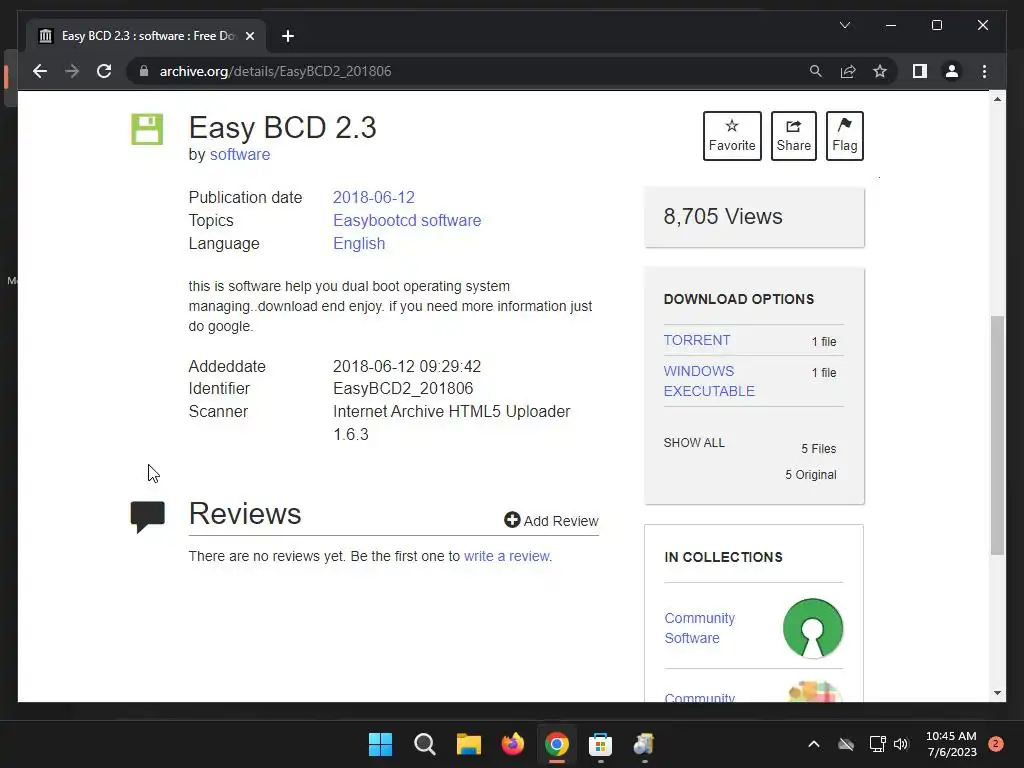This screenshot has width=1024, height=768.
Task: Open Windows taskbar Search
Action: click(424, 744)
